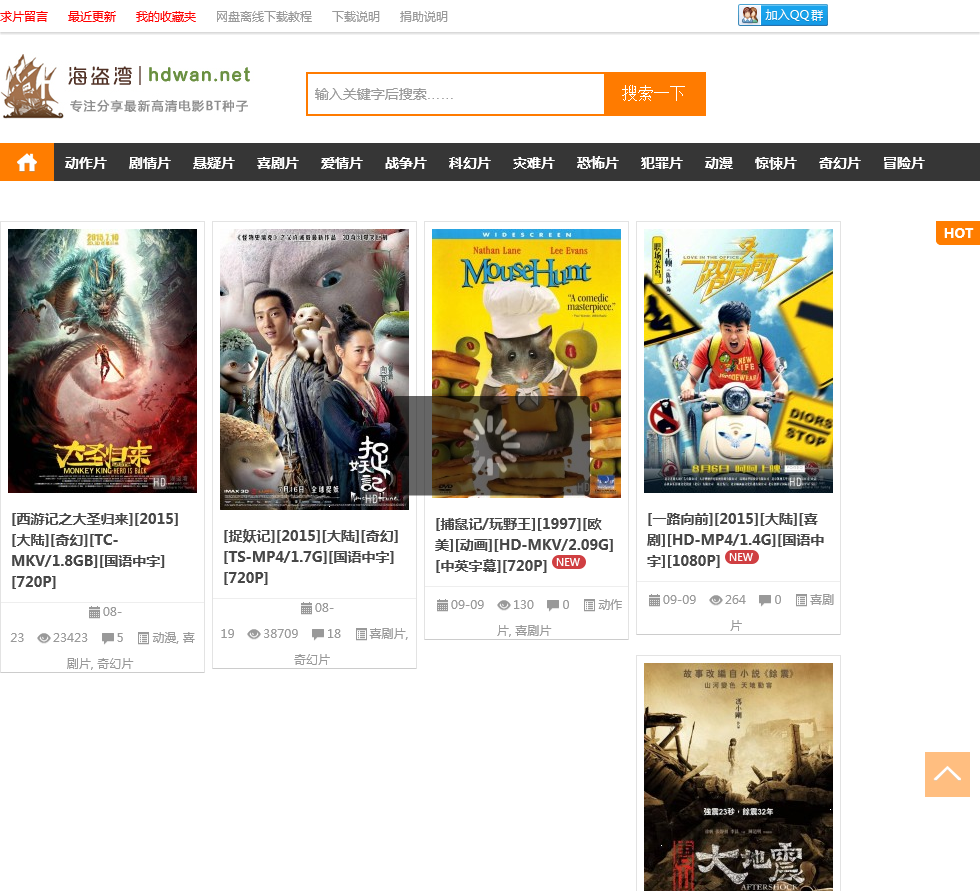Open the 捉妖记 movie poster

tap(314, 369)
